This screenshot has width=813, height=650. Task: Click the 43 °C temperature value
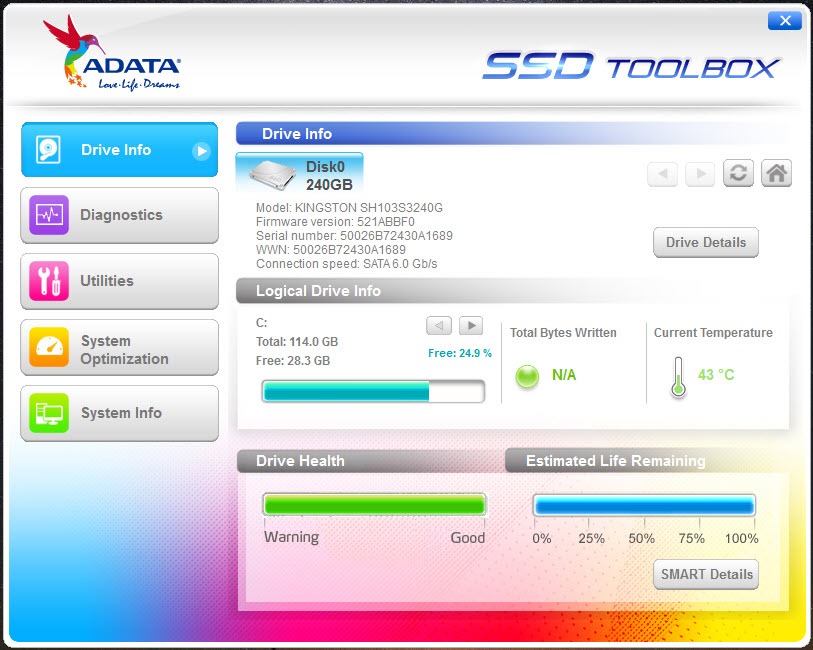716,375
